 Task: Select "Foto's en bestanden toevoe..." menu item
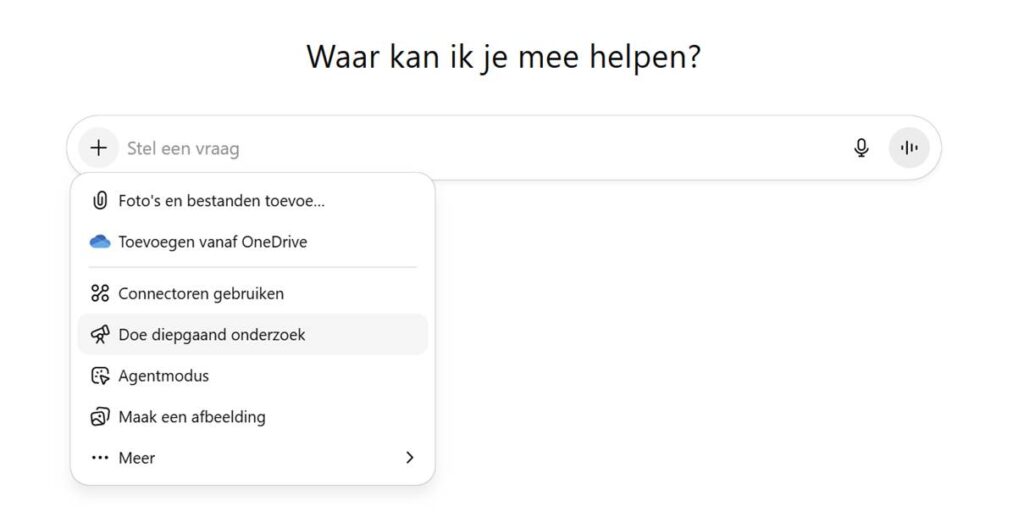point(221,200)
